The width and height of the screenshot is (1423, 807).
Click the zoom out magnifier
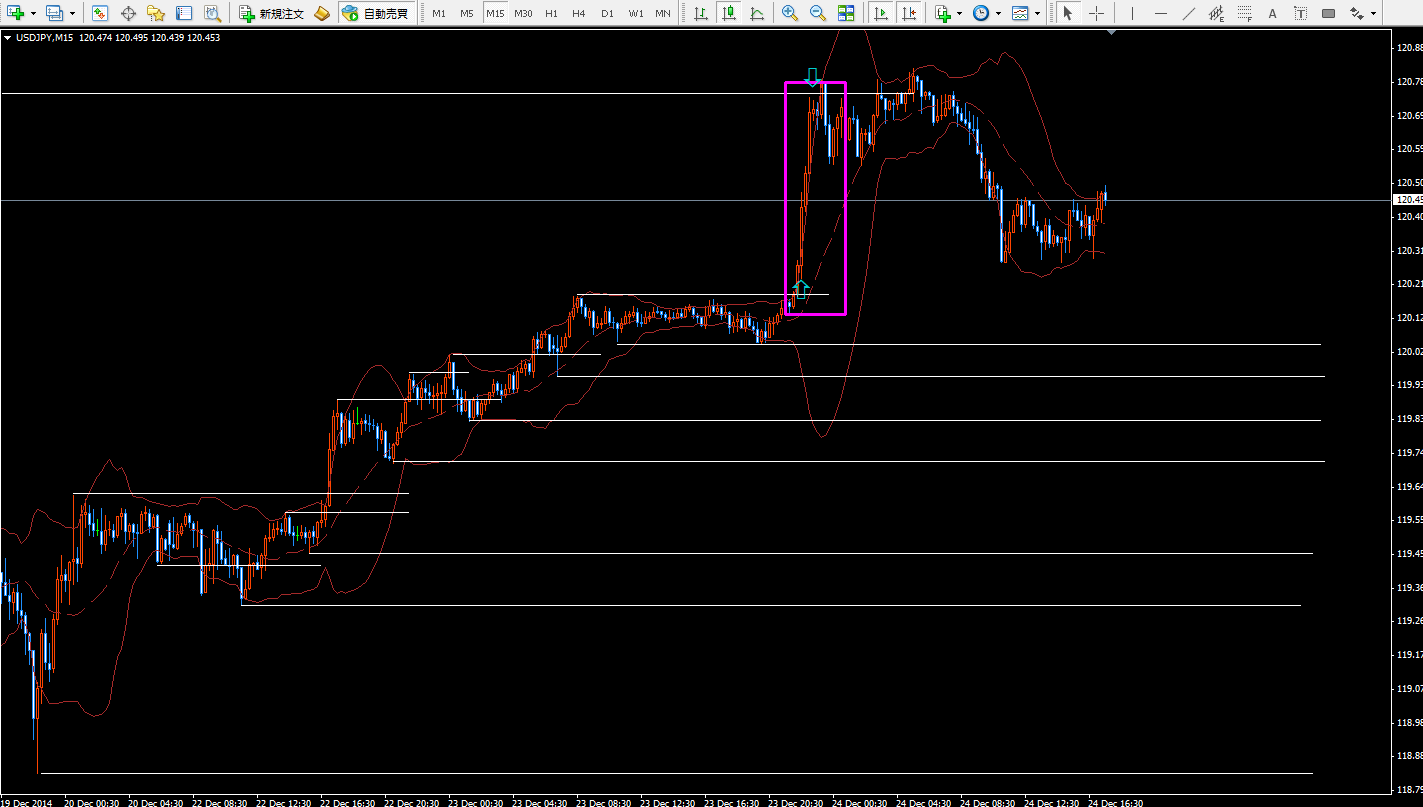818,13
